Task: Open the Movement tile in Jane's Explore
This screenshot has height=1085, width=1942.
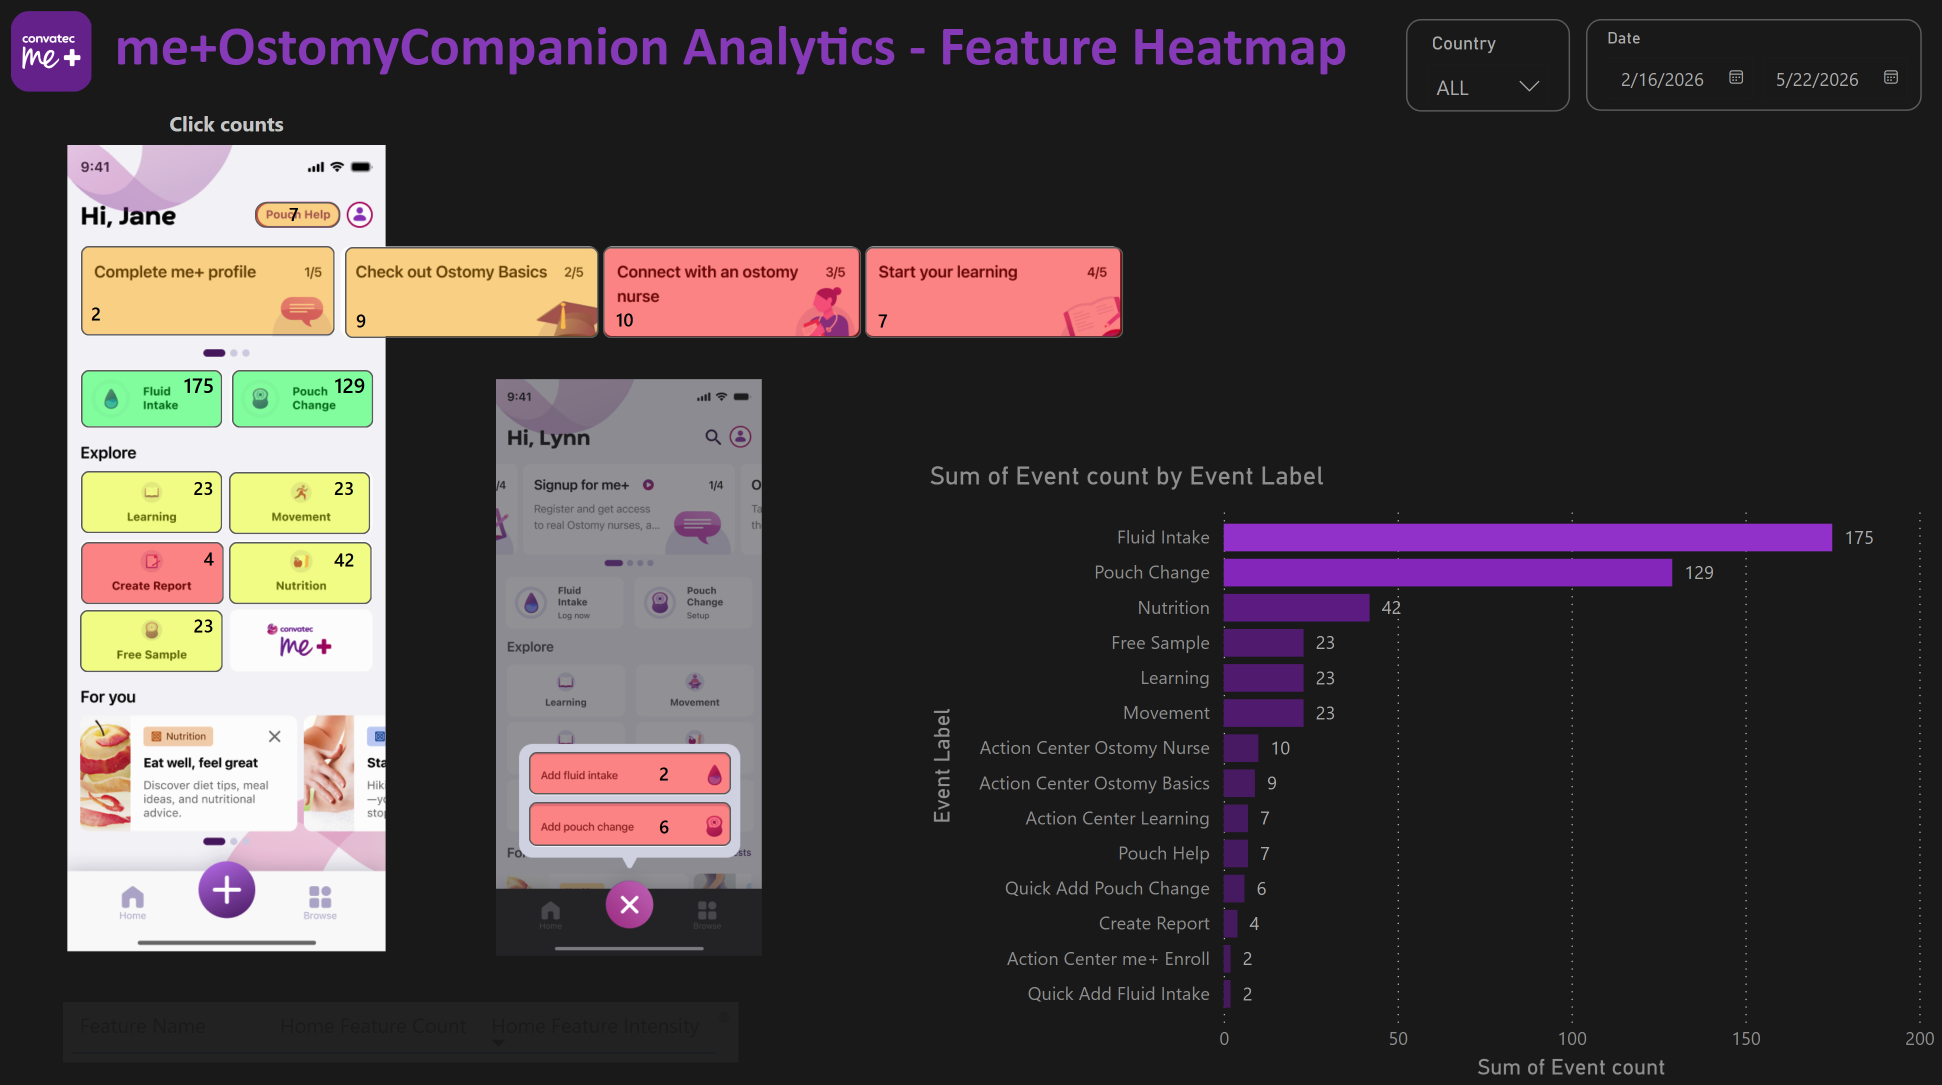Action: [300, 503]
